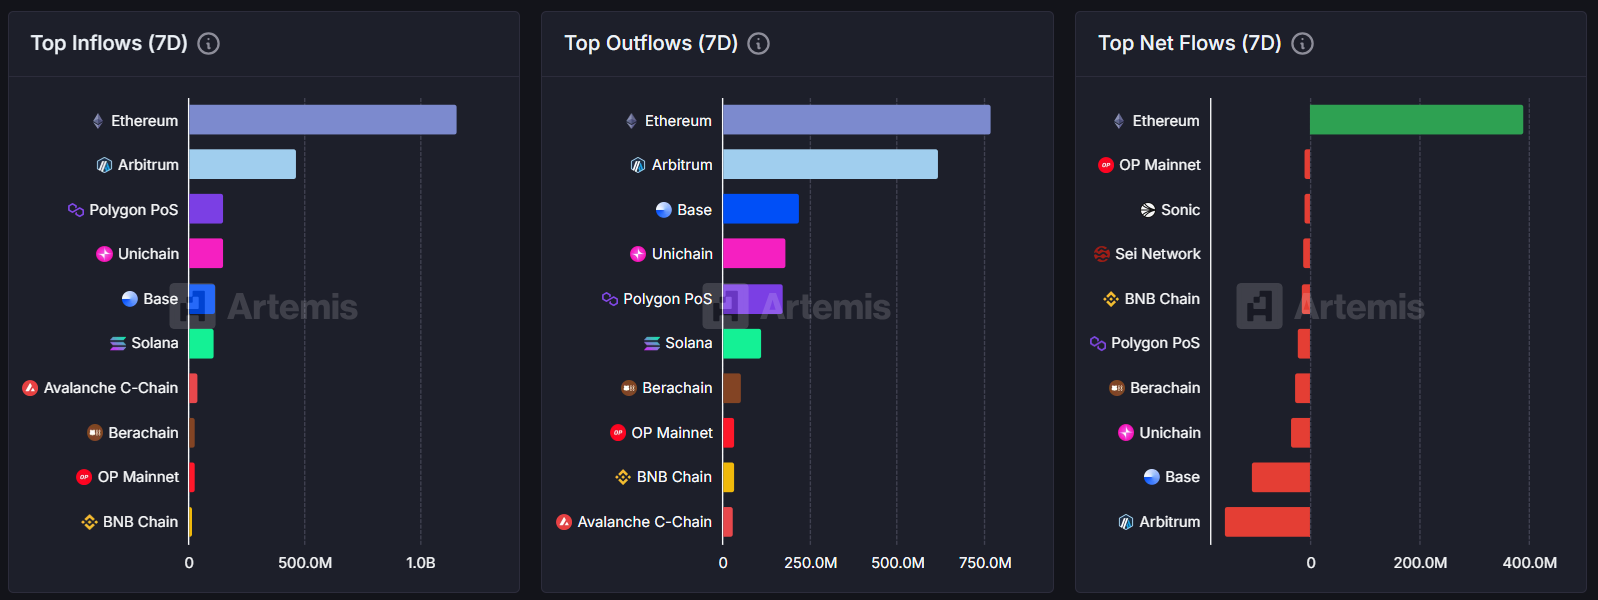Select Ethereum green net flow bar

(x=1417, y=120)
